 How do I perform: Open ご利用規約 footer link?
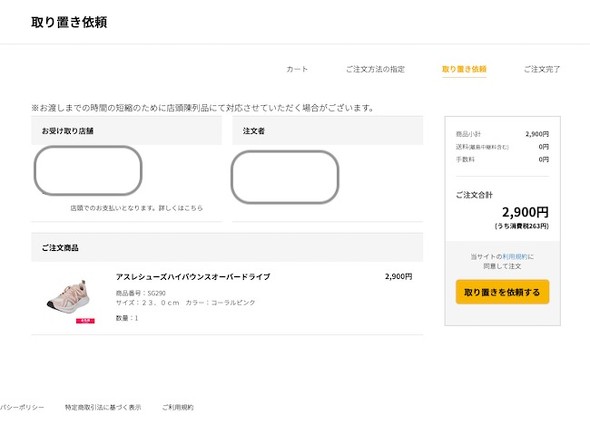[178, 407]
